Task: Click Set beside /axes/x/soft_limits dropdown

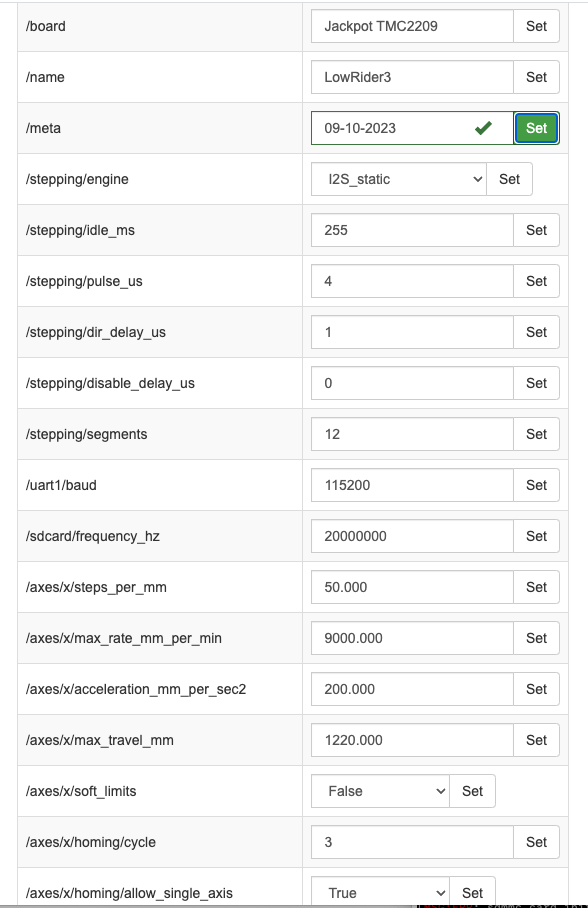Action: (x=472, y=791)
